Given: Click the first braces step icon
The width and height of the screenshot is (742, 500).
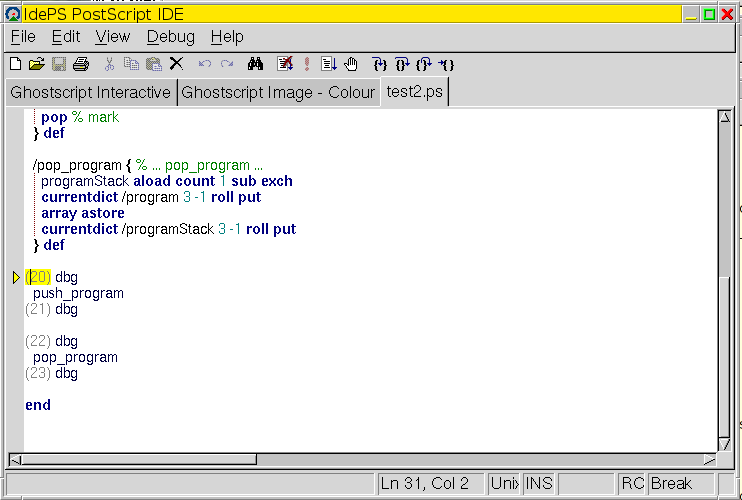Looking at the screenshot, I should pos(380,64).
